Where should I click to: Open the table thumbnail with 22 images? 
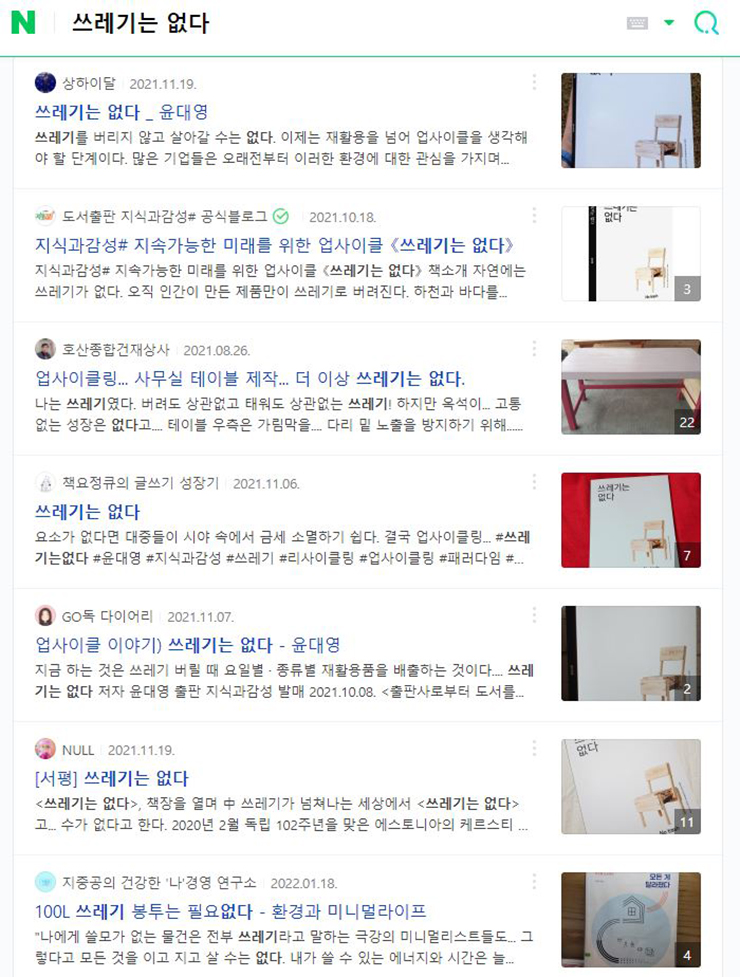[631, 387]
